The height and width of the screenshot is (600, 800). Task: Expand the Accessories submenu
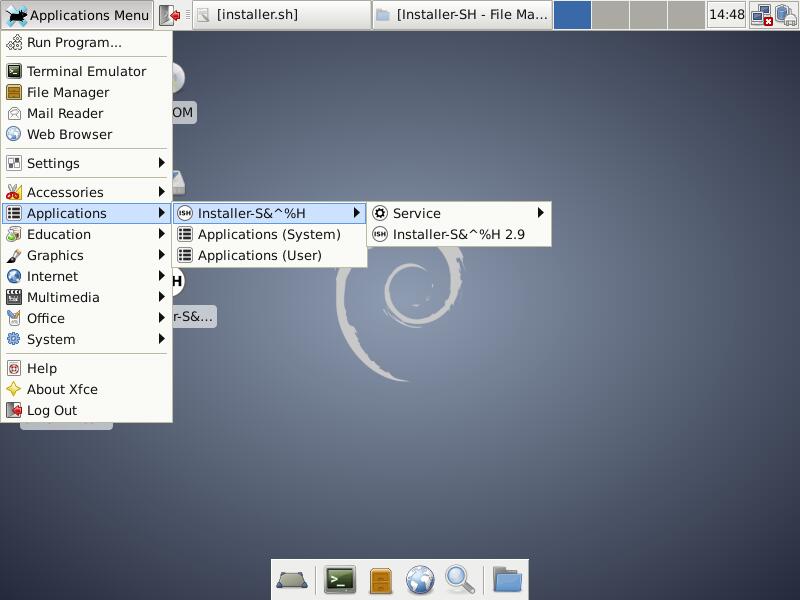point(86,192)
